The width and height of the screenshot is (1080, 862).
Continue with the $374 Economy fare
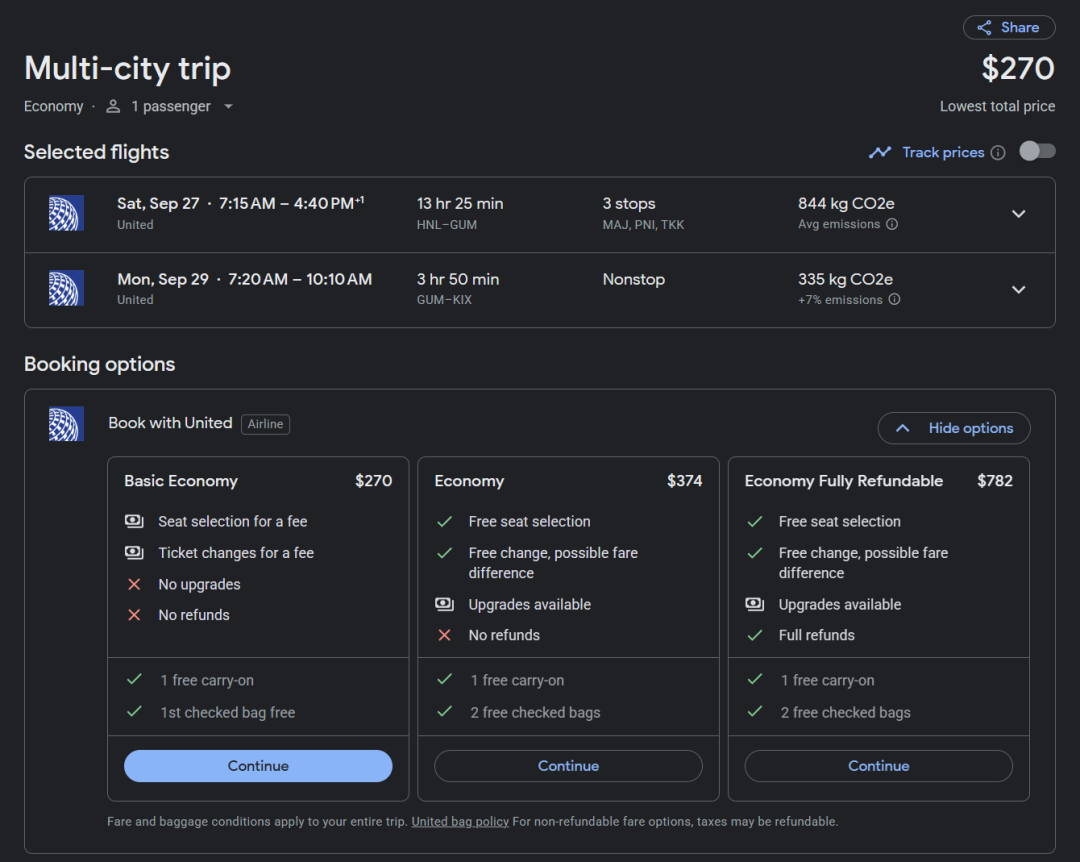(x=568, y=766)
